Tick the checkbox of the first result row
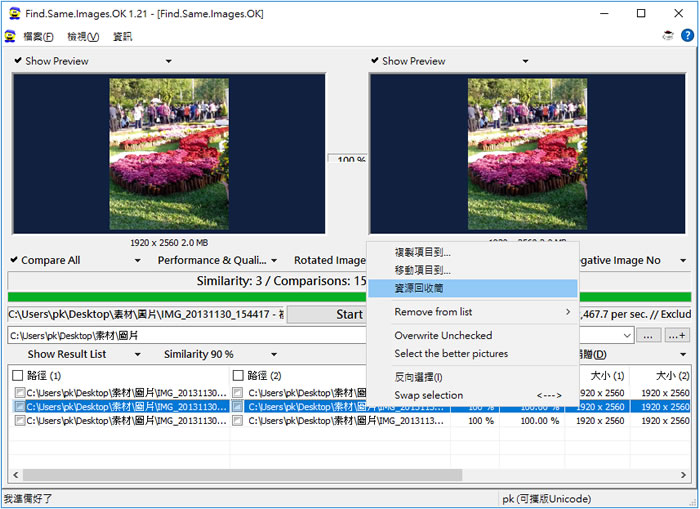The image size is (700, 509). click(x=20, y=393)
